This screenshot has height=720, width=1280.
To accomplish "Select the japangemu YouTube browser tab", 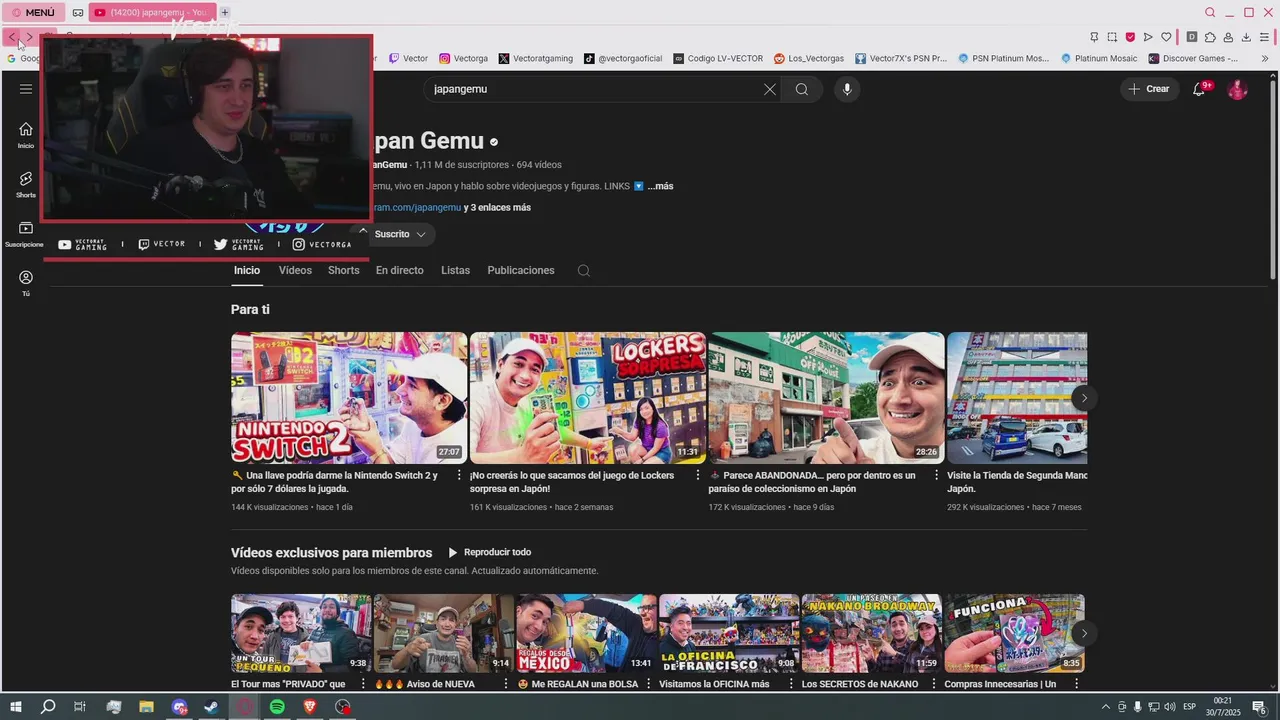I will [153, 13].
